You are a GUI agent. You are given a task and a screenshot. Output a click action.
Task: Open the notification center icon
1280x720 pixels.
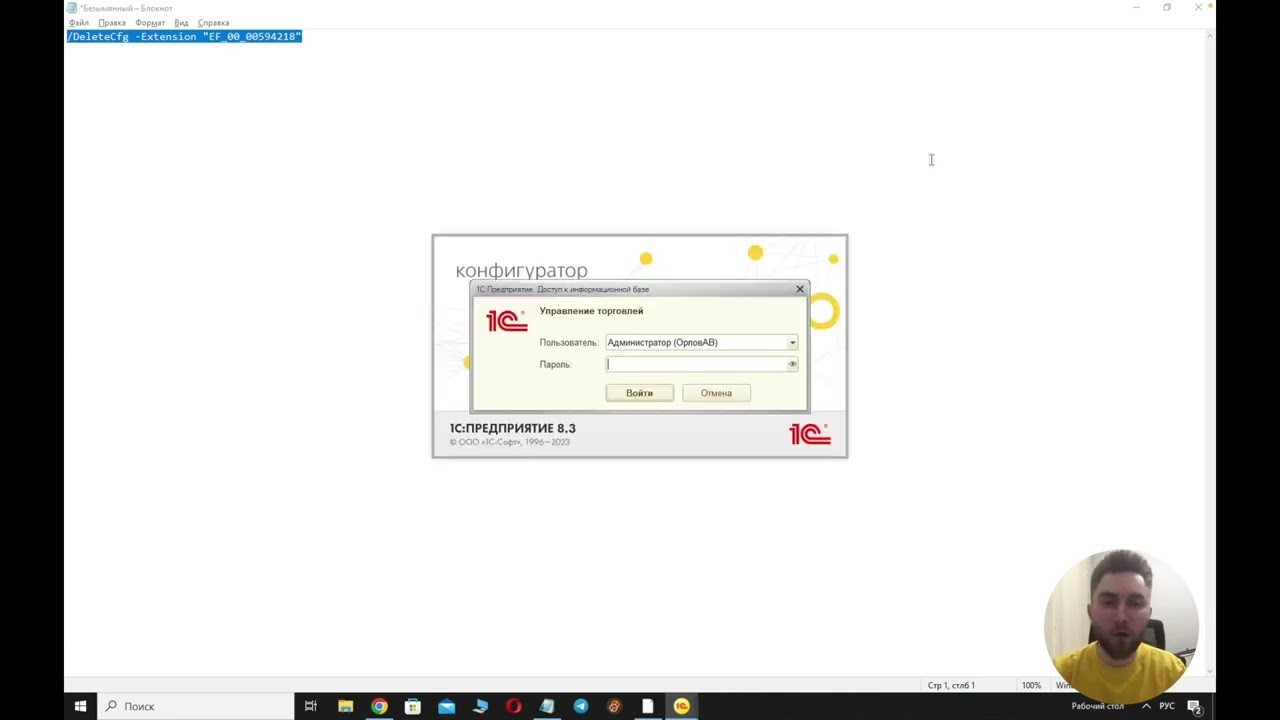point(1194,706)
